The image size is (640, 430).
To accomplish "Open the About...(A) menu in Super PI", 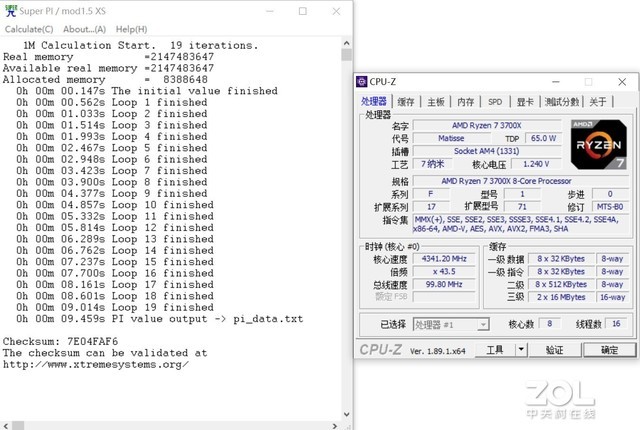I will coord(84,29).
